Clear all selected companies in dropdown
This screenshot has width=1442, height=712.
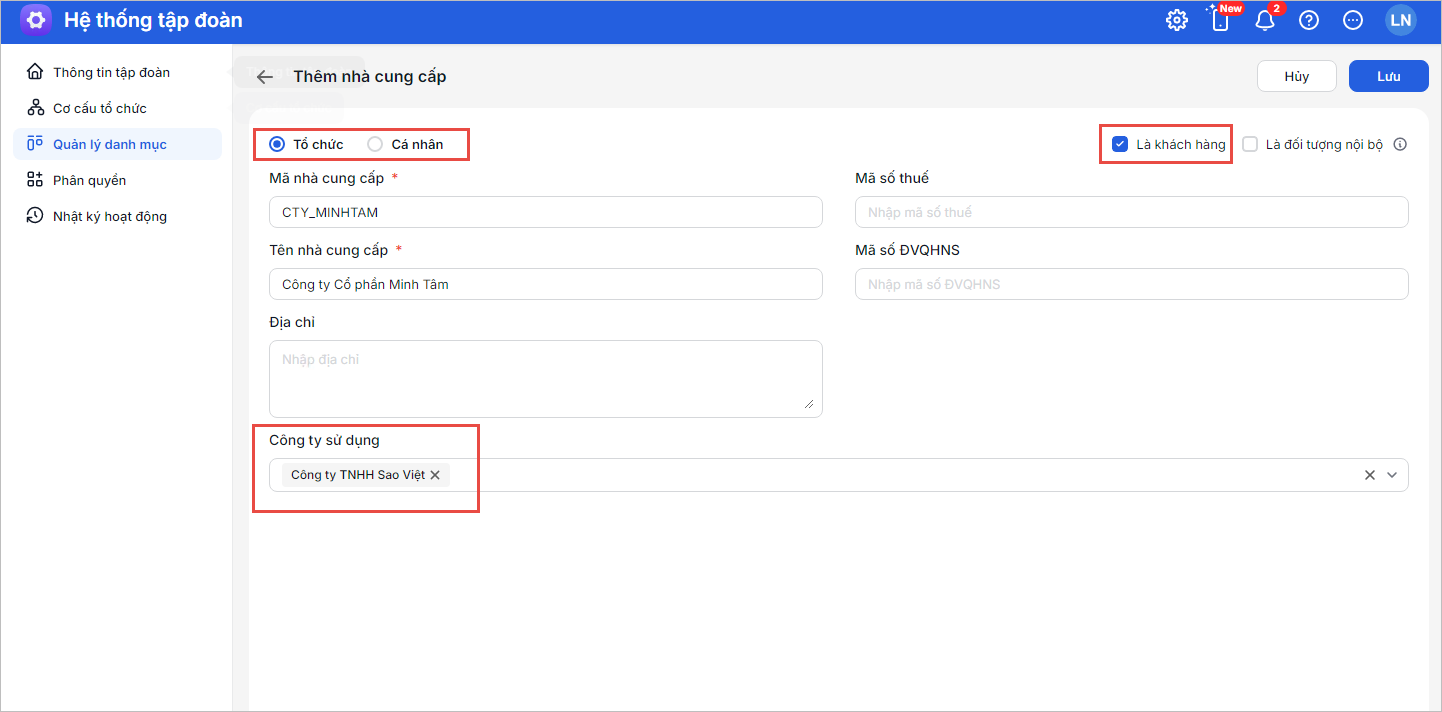tap(1370, 475)
